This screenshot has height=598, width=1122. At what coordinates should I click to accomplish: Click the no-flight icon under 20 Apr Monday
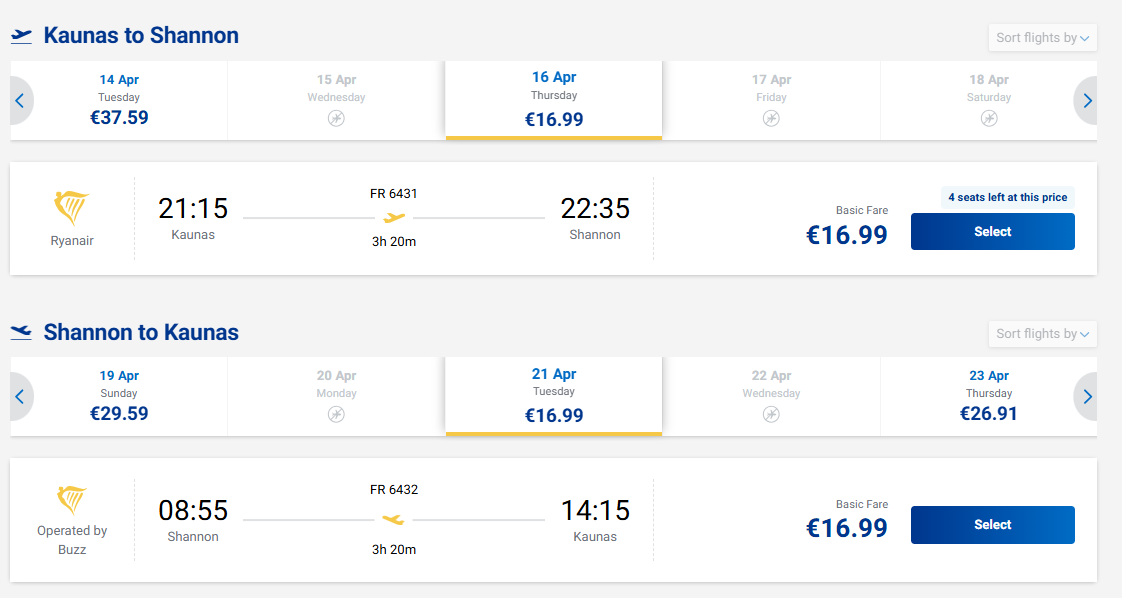point(336,414)
